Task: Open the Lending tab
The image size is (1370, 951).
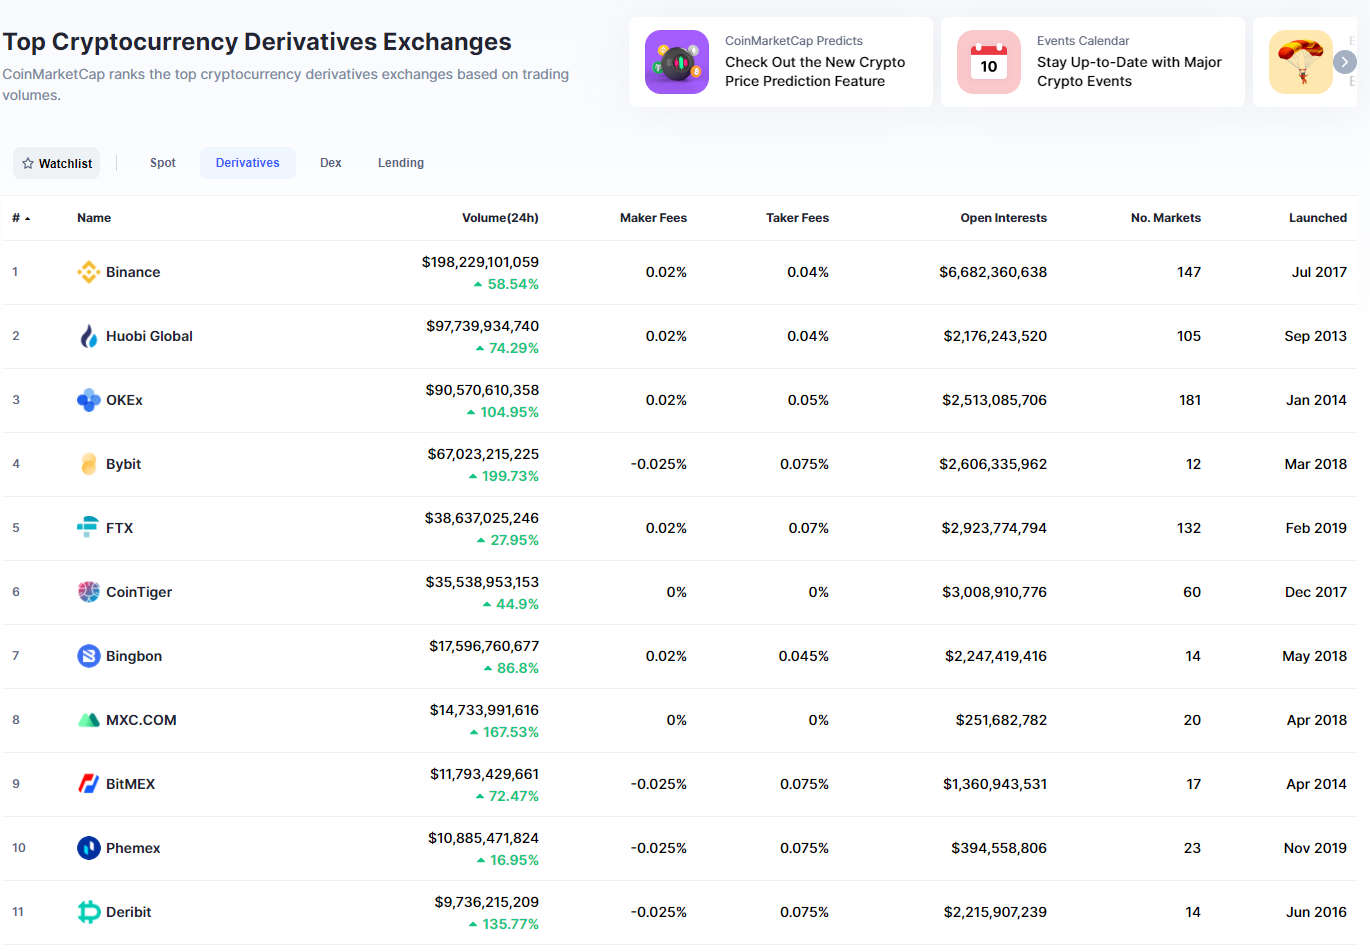Action: pos(401,163)
